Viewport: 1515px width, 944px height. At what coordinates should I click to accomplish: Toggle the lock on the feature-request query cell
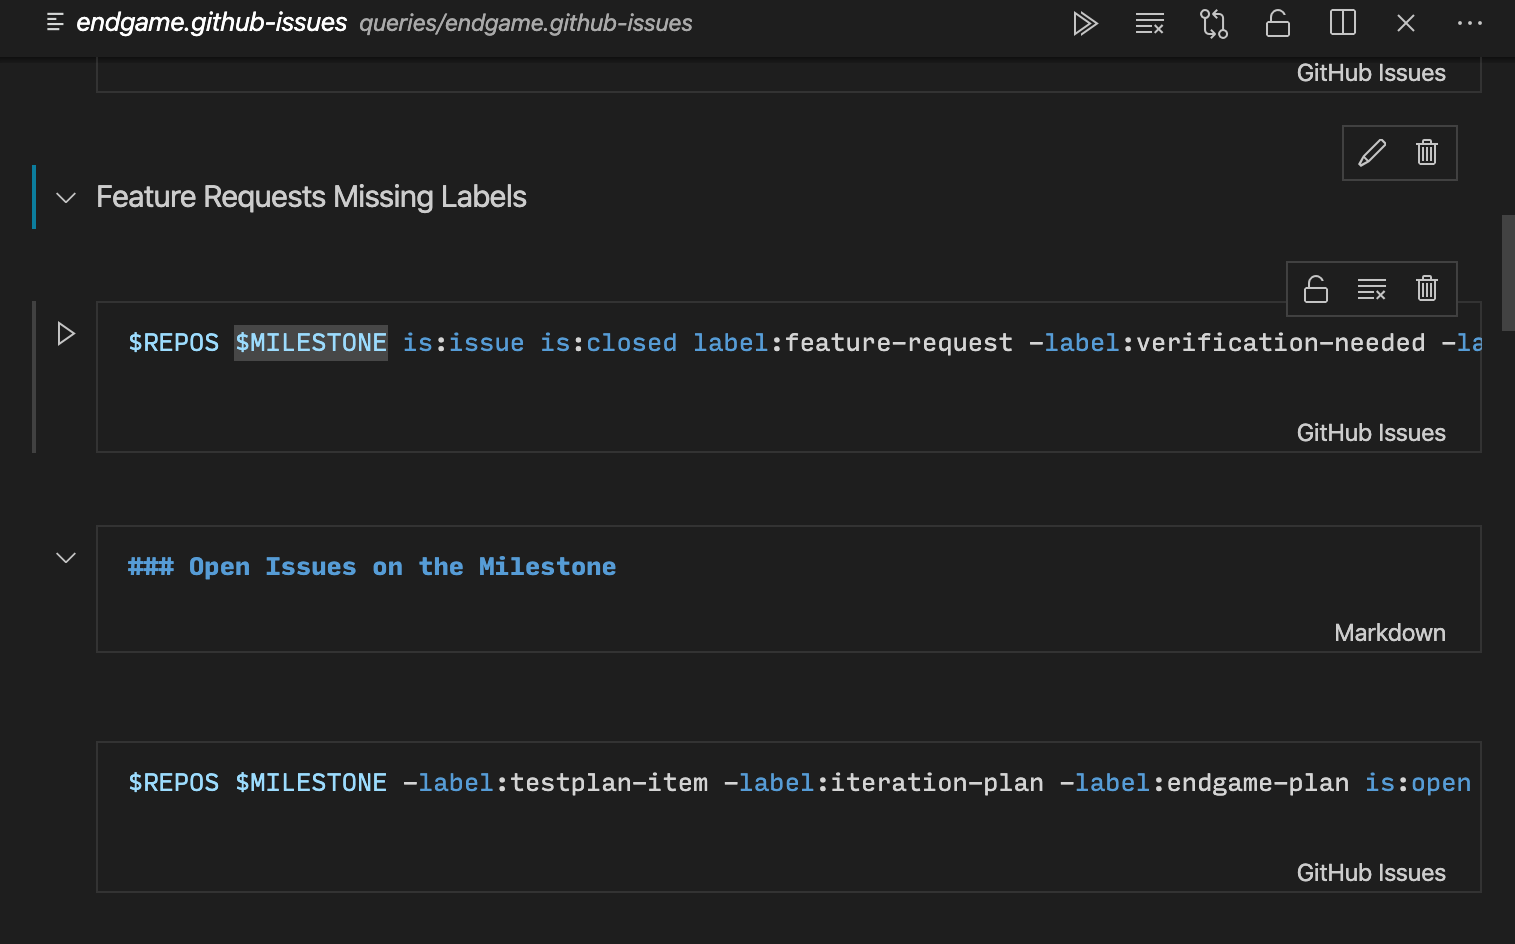point(1315,289)
